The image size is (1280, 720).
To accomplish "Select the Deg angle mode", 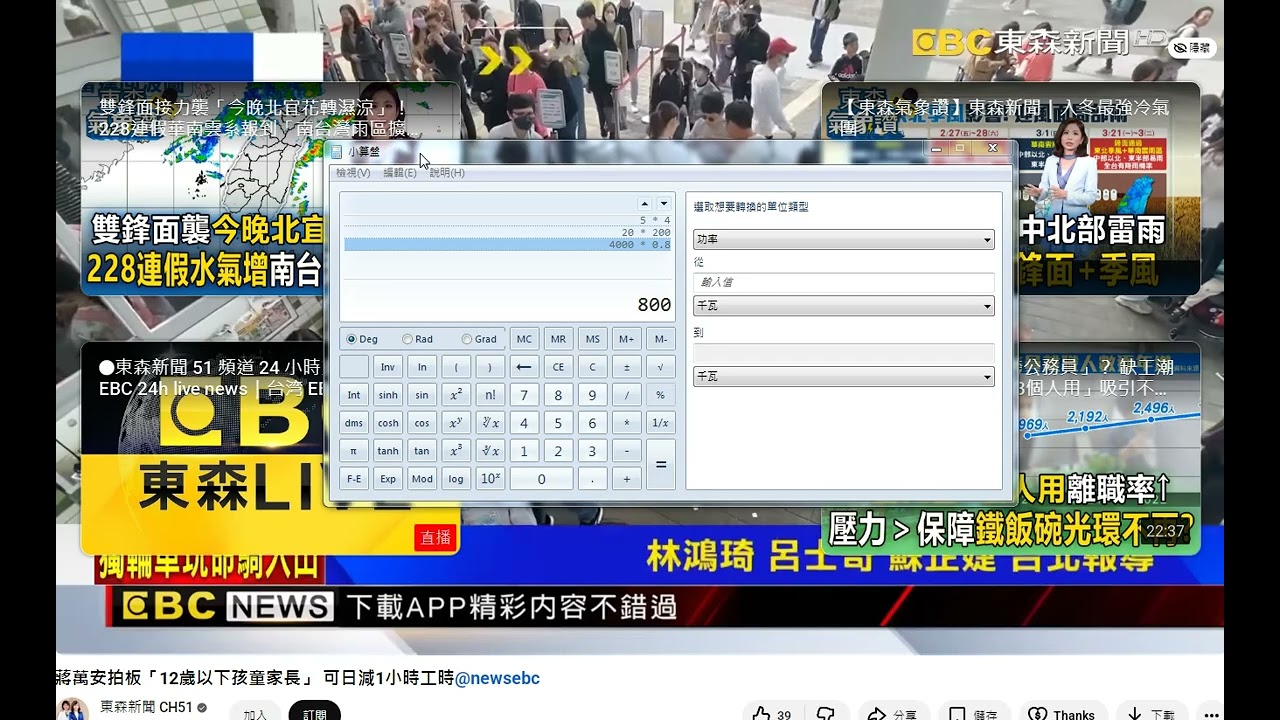I will (362, 339).
